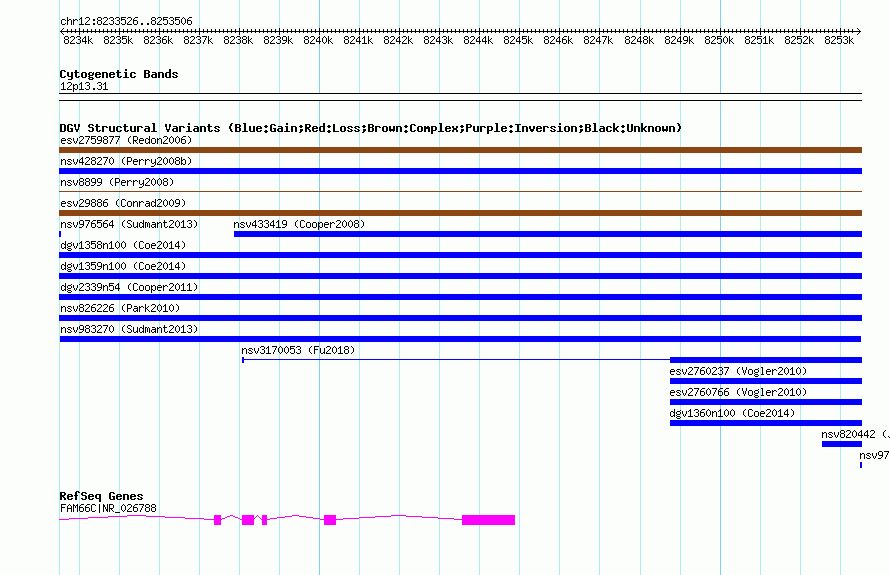Open the nsv820442 variant label

click(x=855, y=434)
